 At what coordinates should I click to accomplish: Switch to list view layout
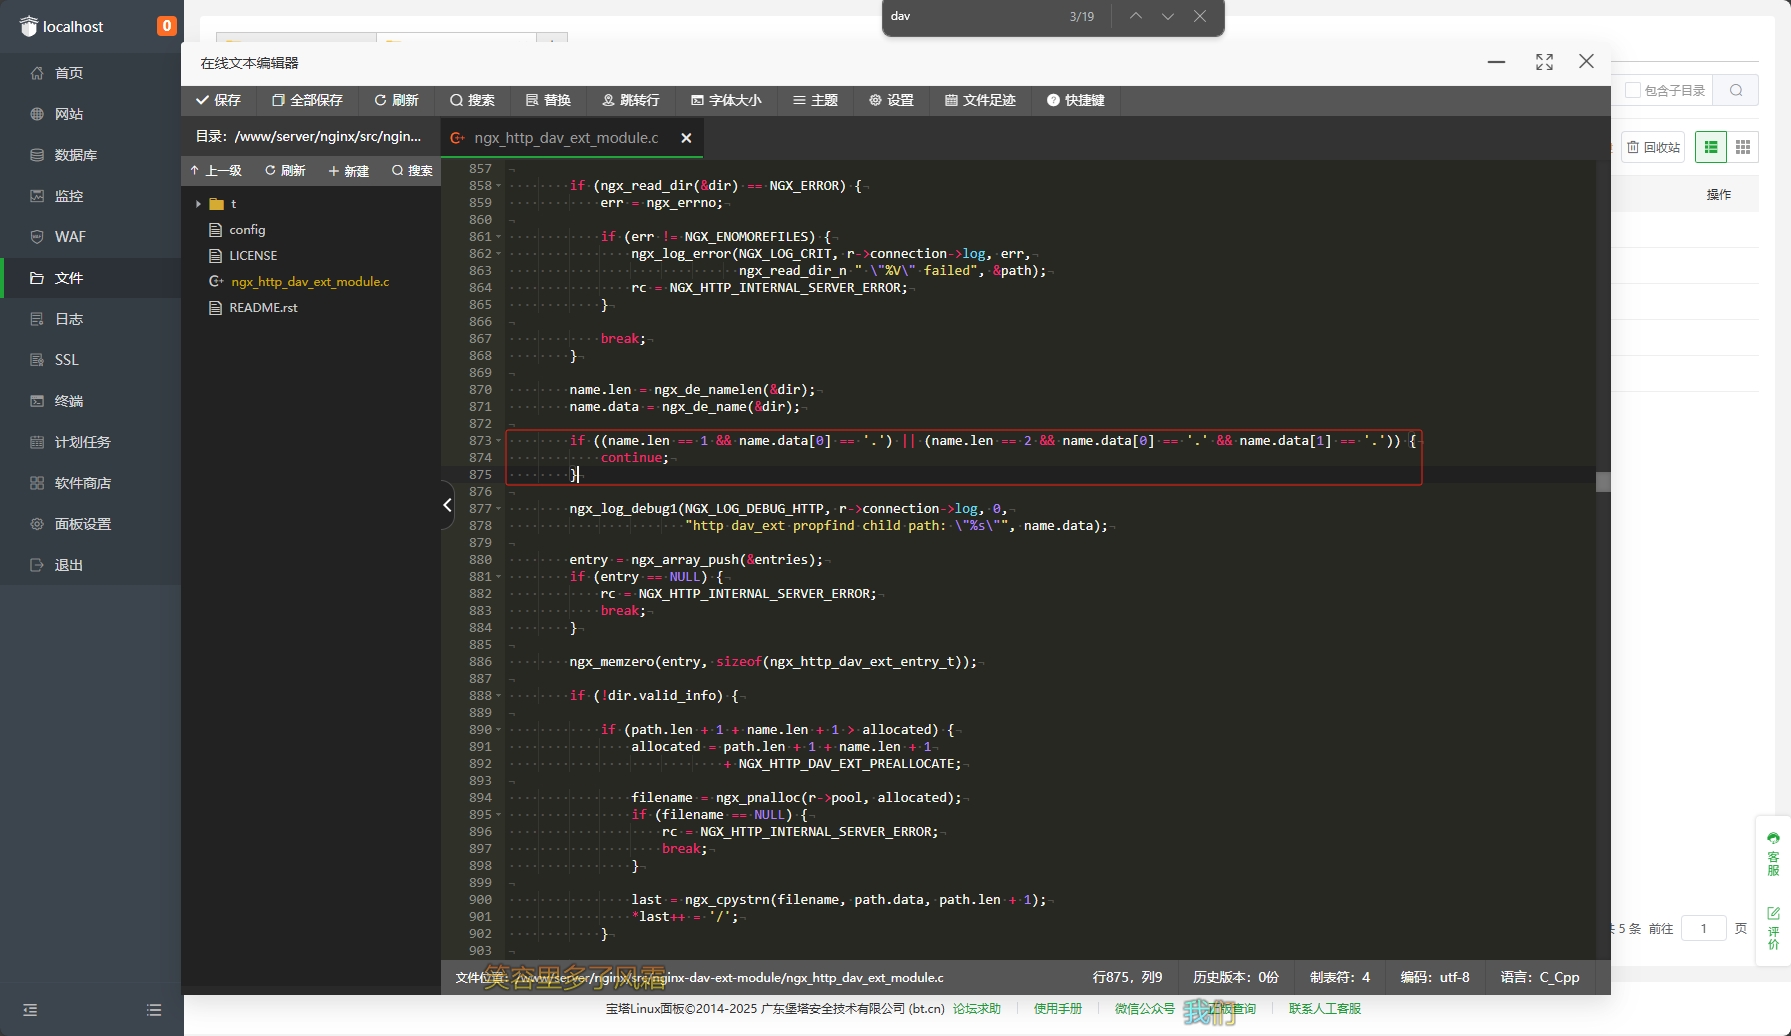pos(1711,147)
